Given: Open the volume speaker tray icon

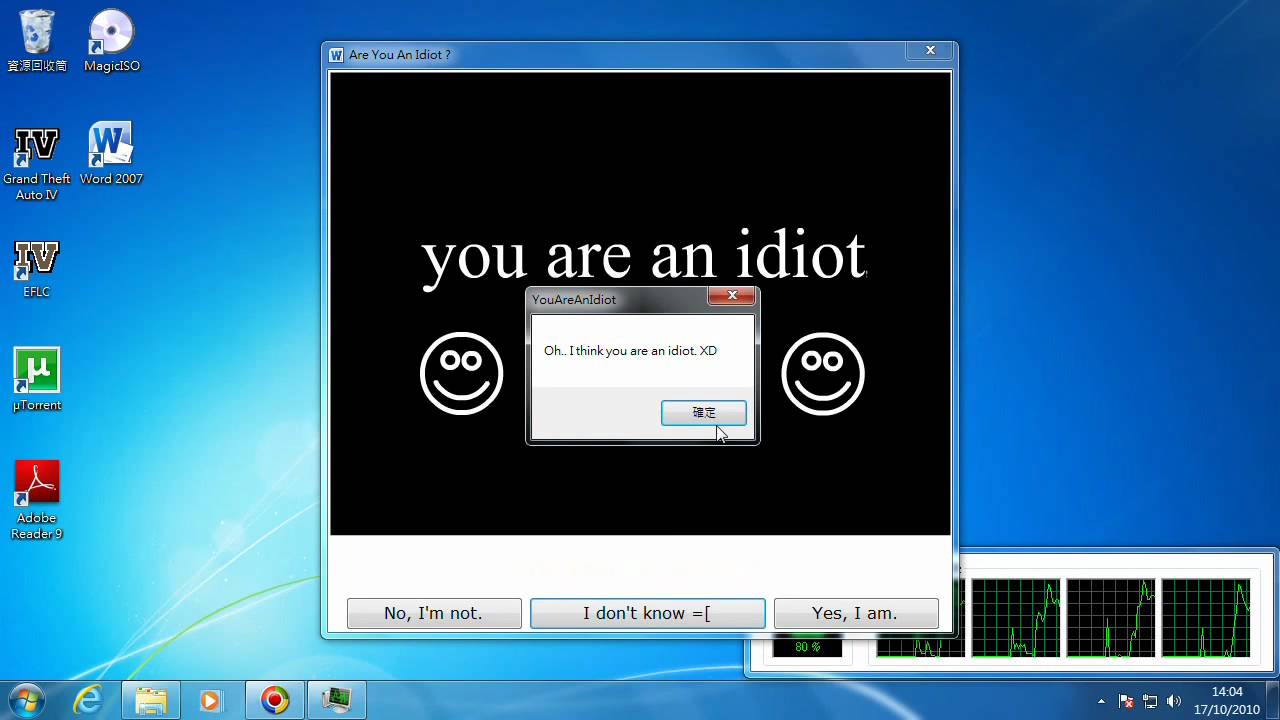Looking at the screenshot, I should (1173, 701).
